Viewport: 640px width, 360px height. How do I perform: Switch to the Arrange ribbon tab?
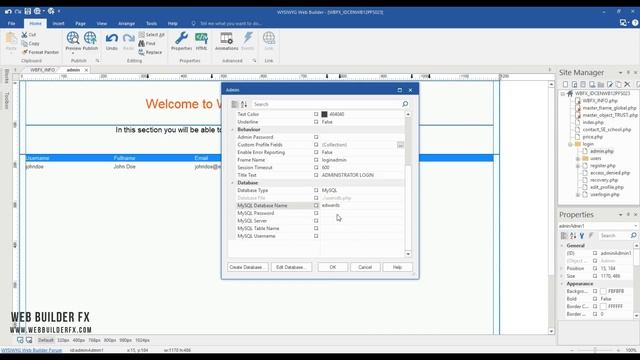pos(127,24)
